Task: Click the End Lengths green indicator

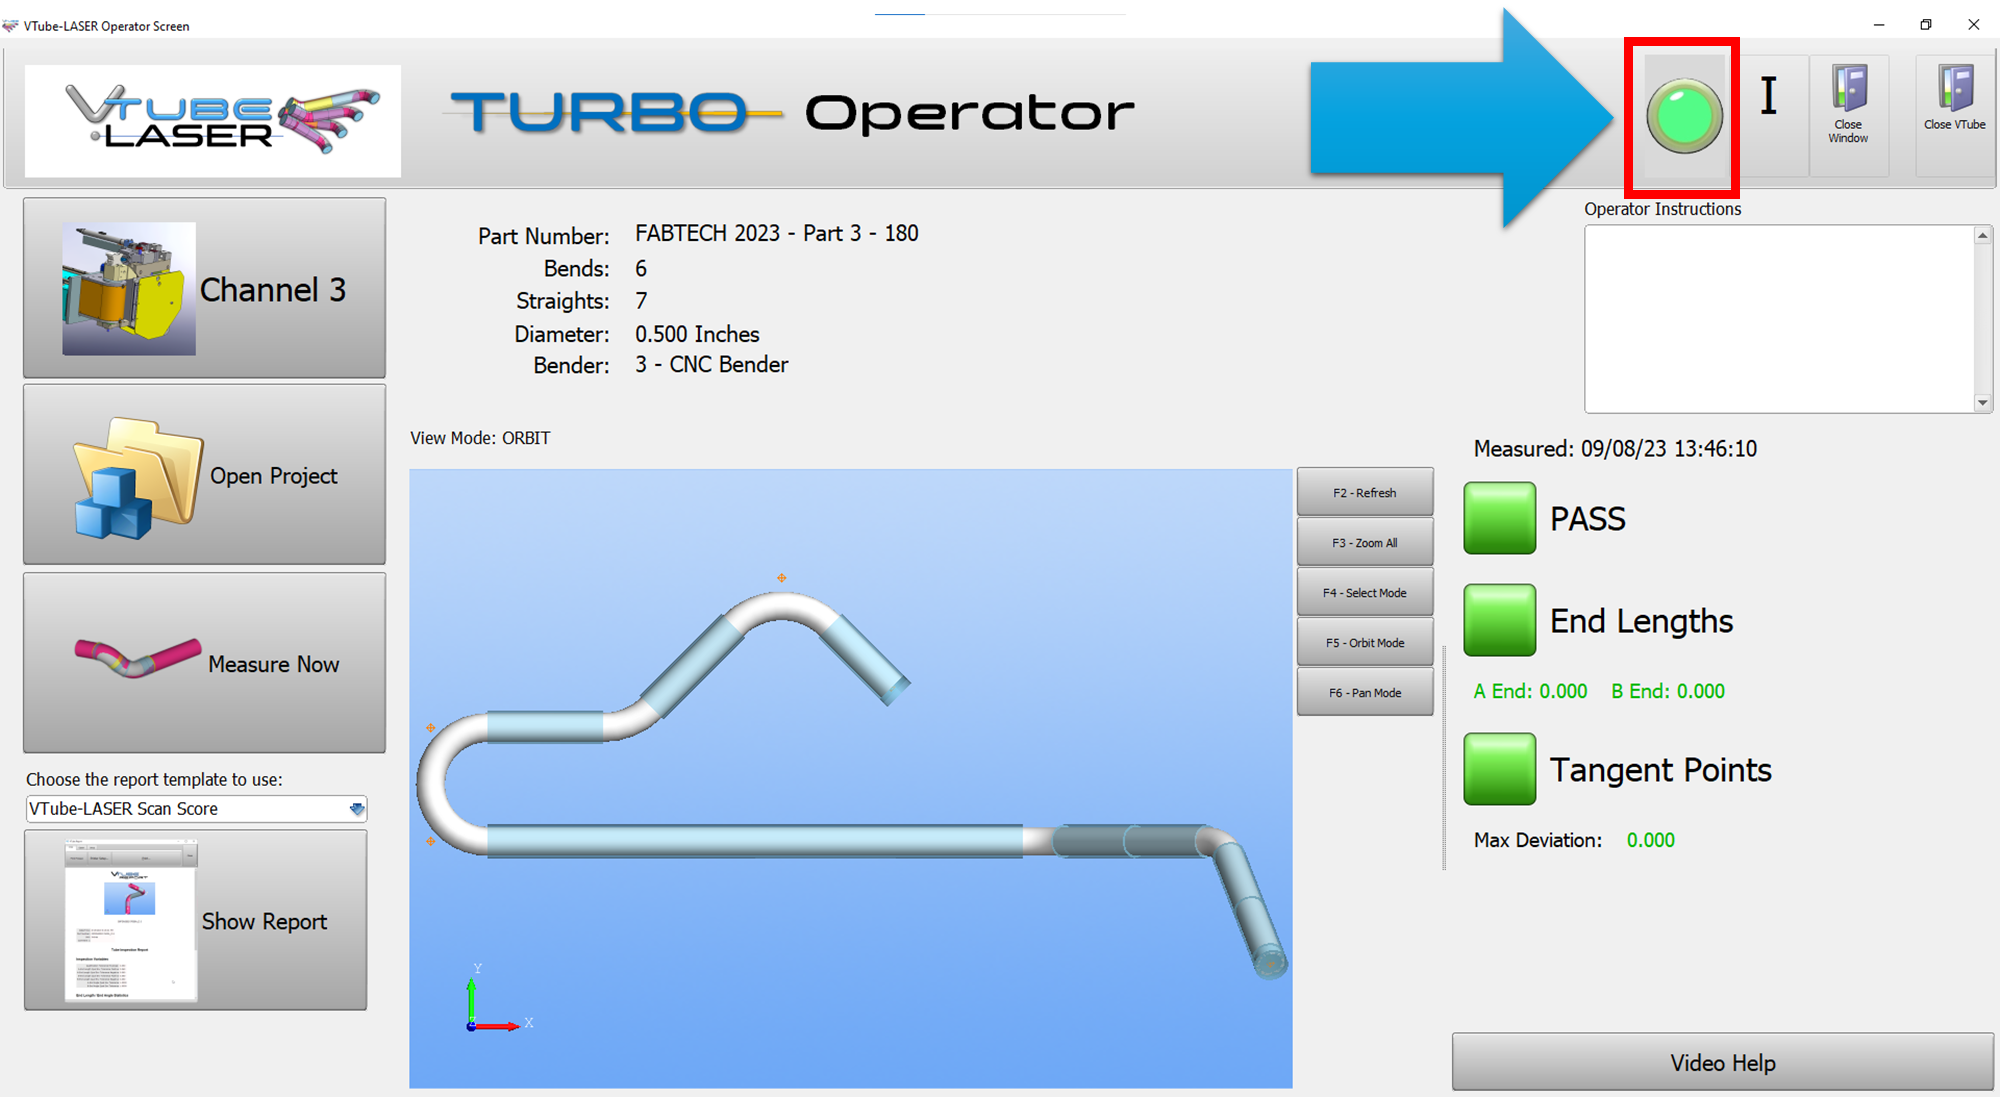Action: [x=1499, y=620]
